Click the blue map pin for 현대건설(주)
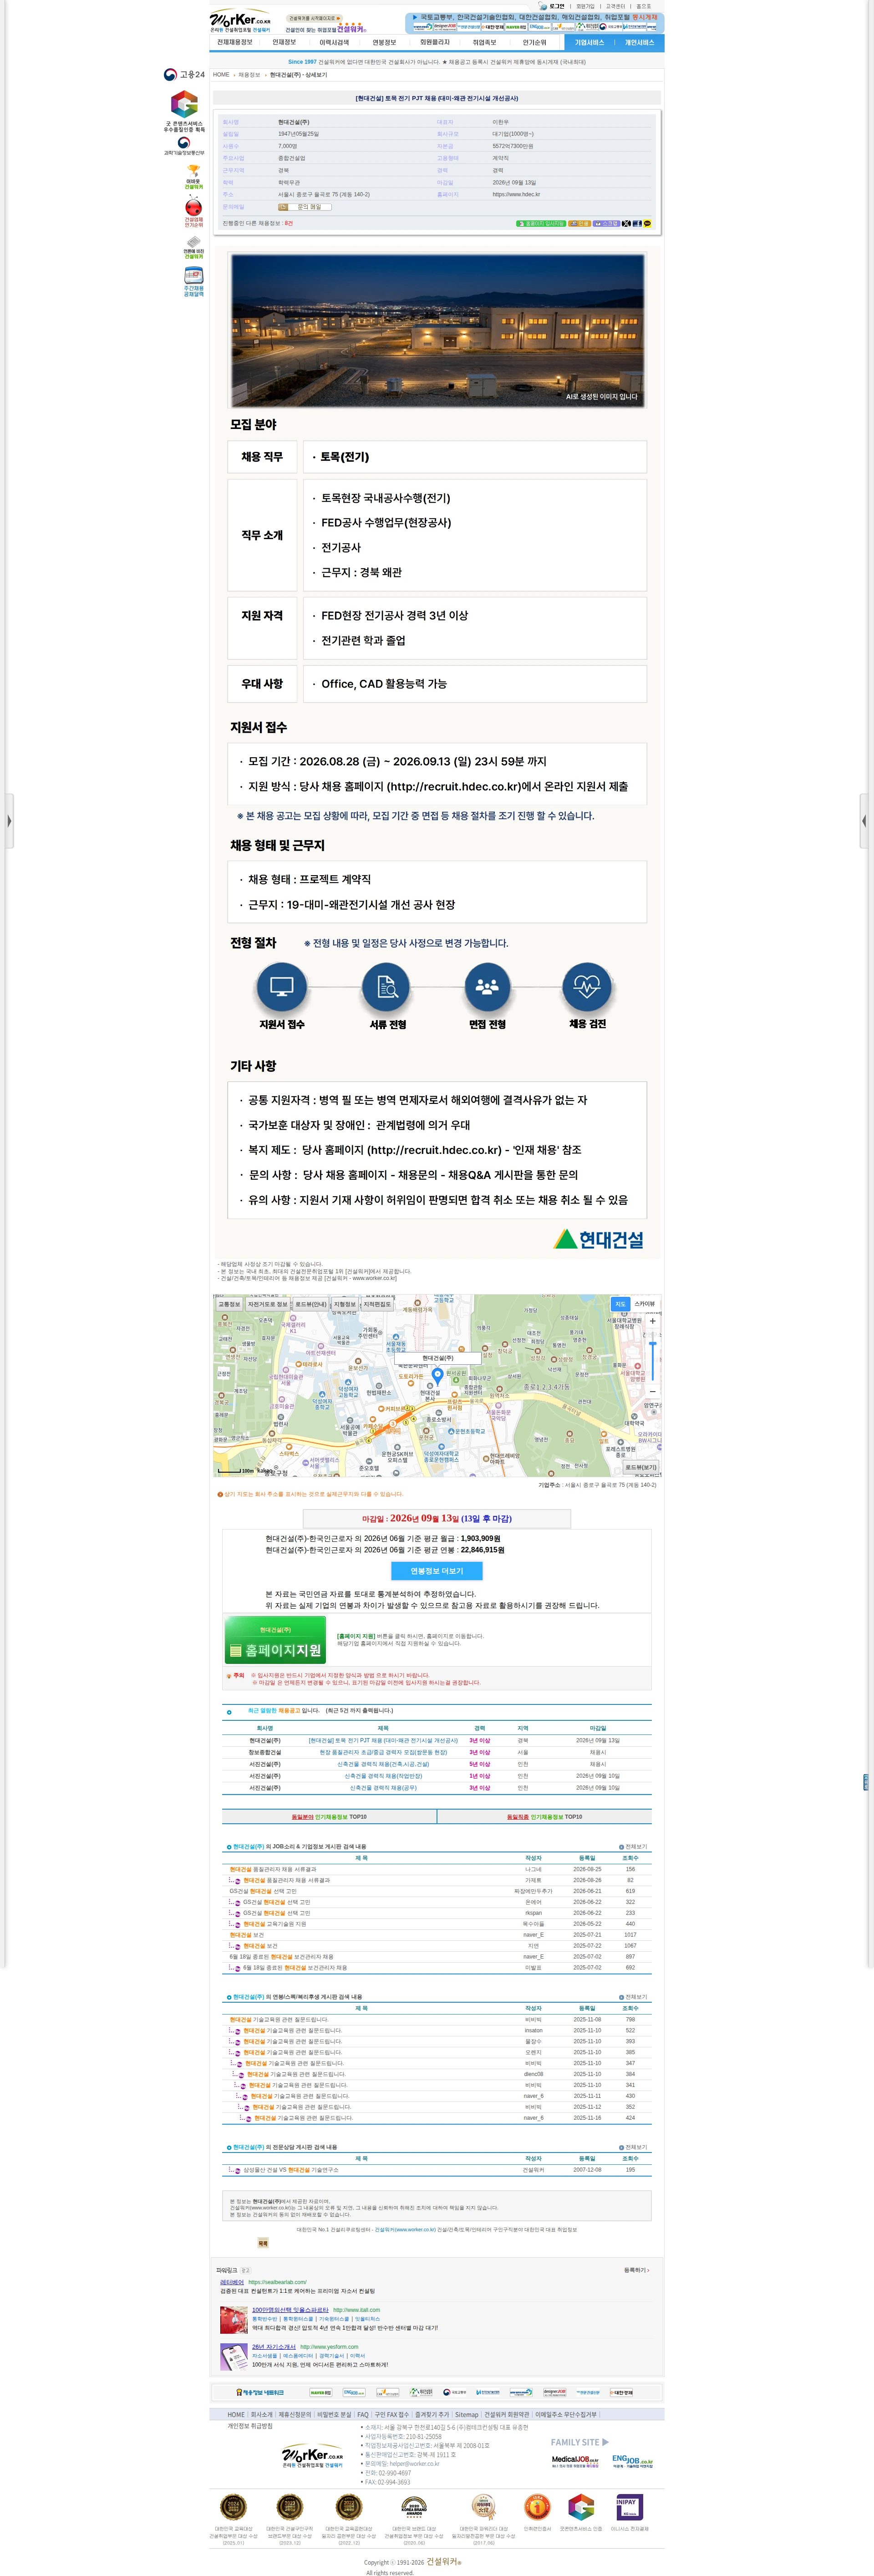The height and width of the screenshot is (2576, 874). tap(437, 1376)
